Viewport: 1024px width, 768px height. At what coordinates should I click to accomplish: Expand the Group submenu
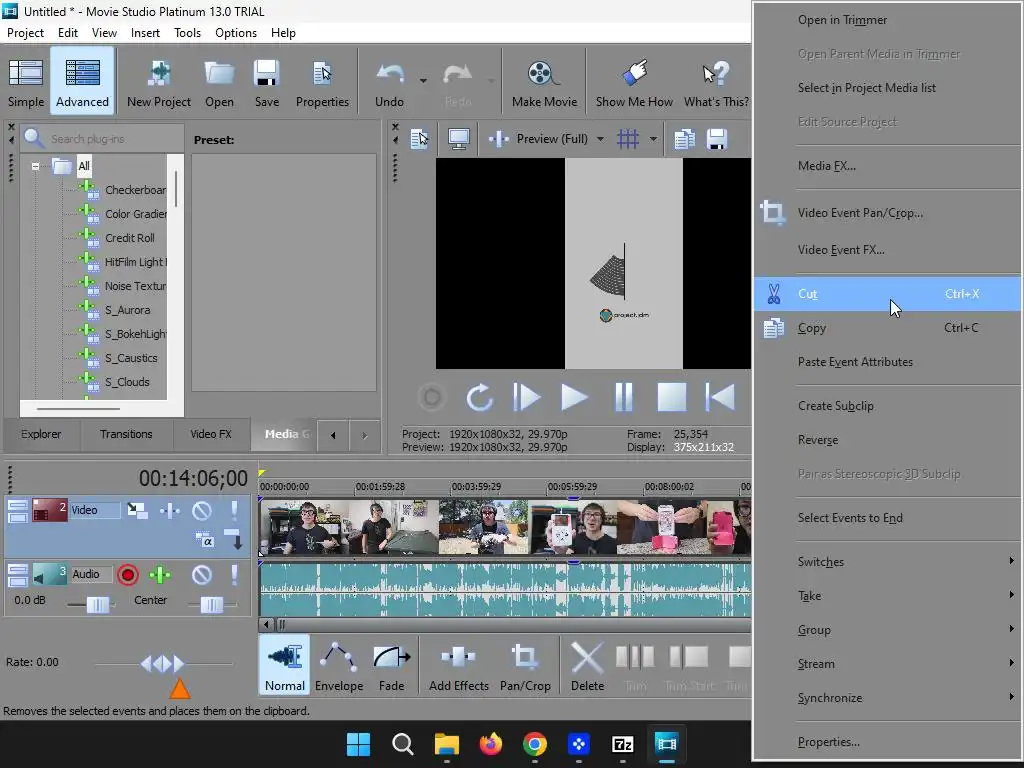pyautogui.click(x=887, y=630)
